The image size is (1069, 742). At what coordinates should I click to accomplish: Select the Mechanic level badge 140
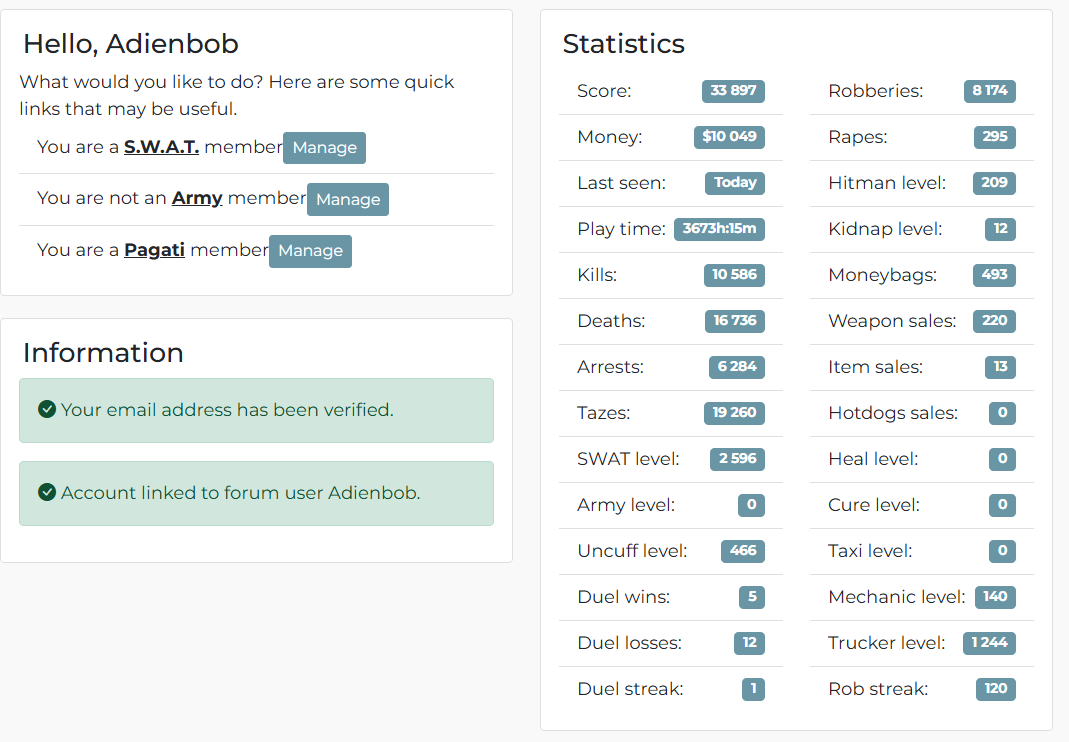point(995,597)
